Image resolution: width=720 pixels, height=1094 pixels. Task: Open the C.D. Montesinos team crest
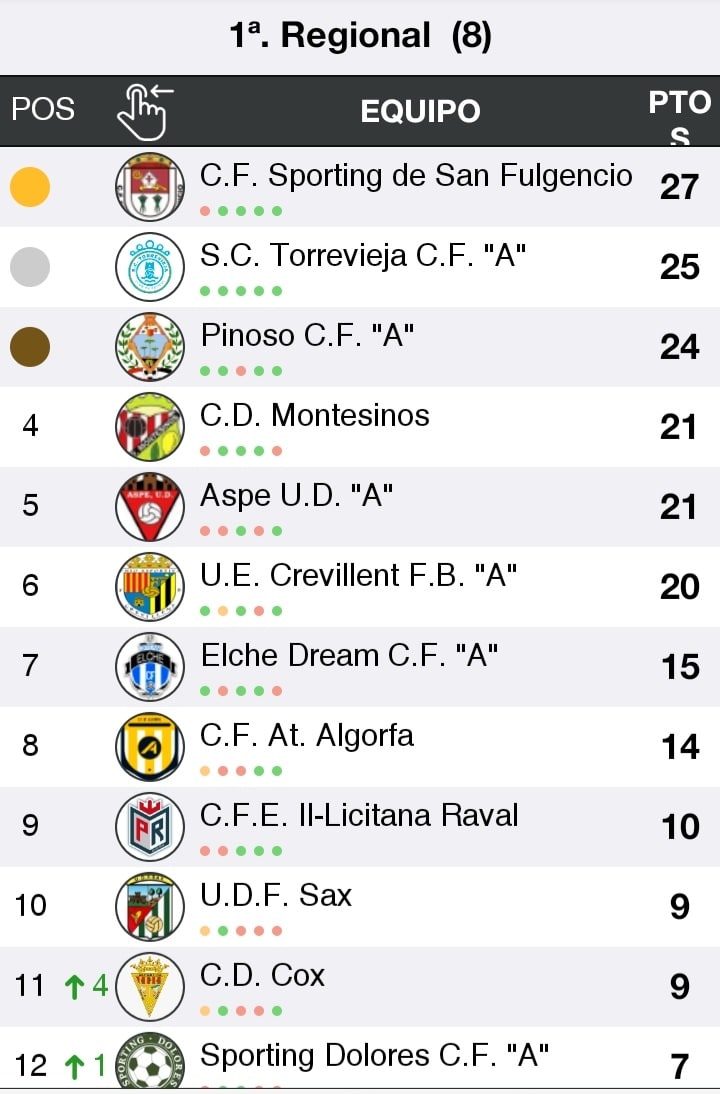[150, 427]
